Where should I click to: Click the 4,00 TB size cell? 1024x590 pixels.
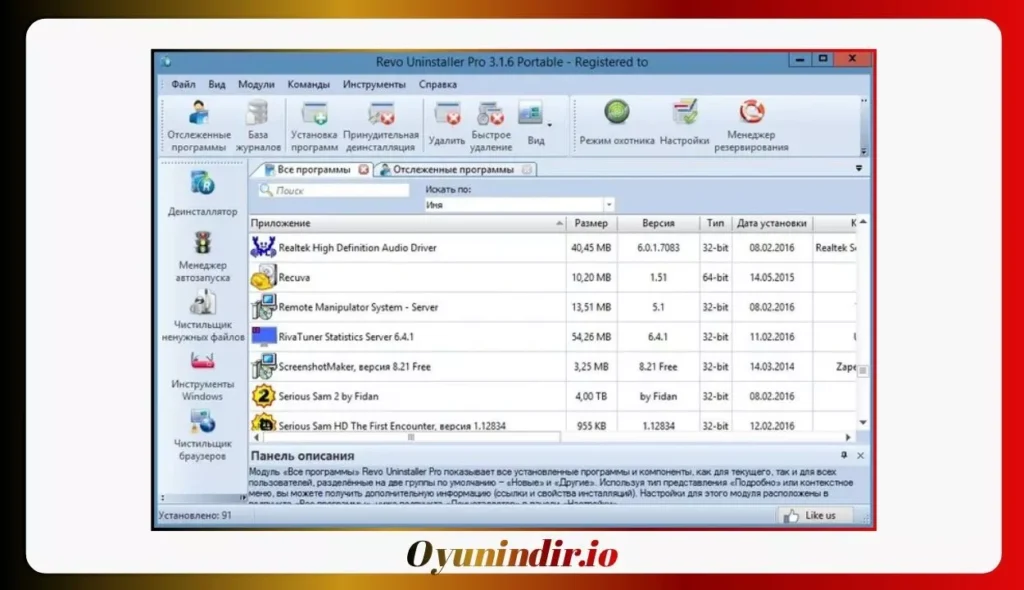point(591,396)
